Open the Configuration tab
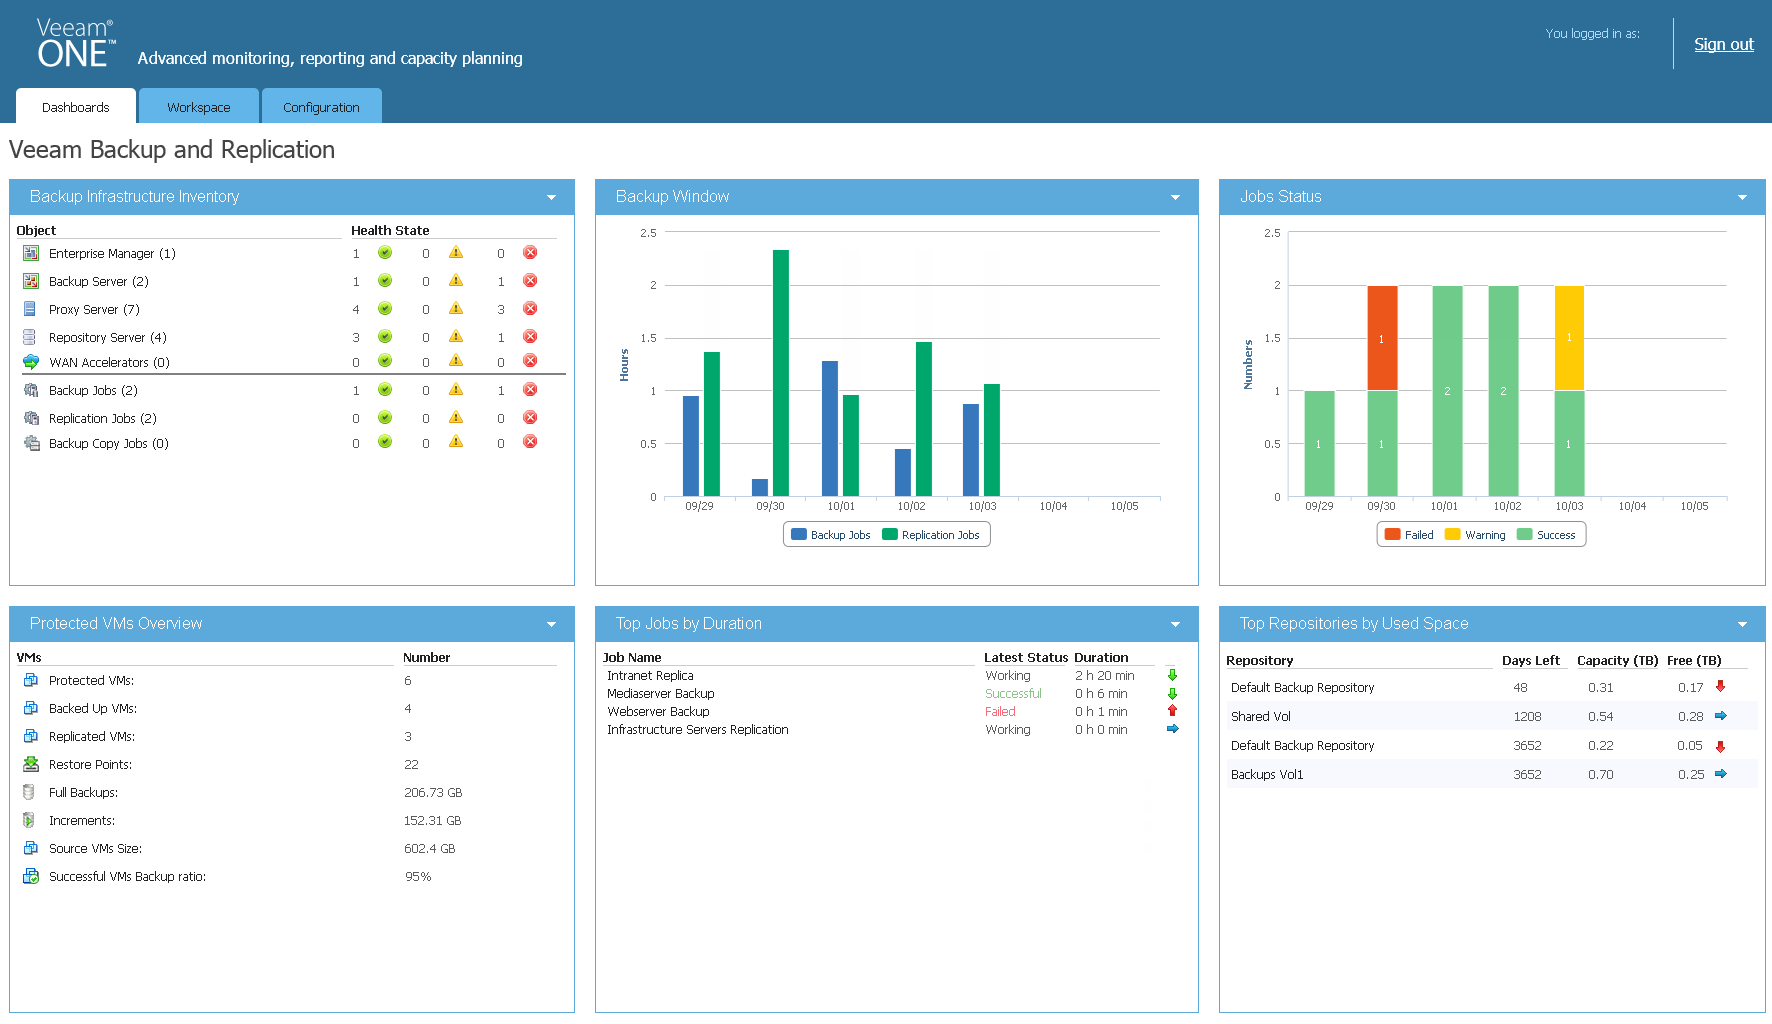The image size is (1772, 1024). pos(321,106)
